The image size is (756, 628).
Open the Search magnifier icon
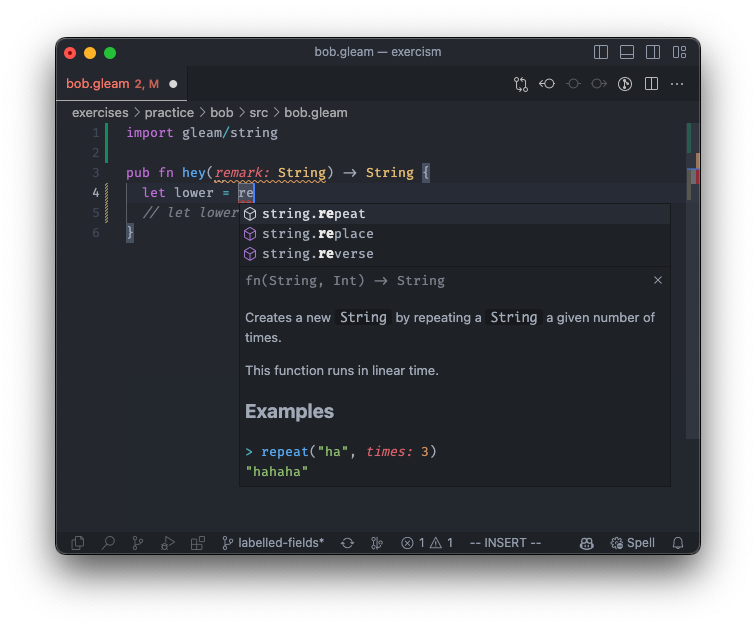pyautogui.click(x=108, y=543)
